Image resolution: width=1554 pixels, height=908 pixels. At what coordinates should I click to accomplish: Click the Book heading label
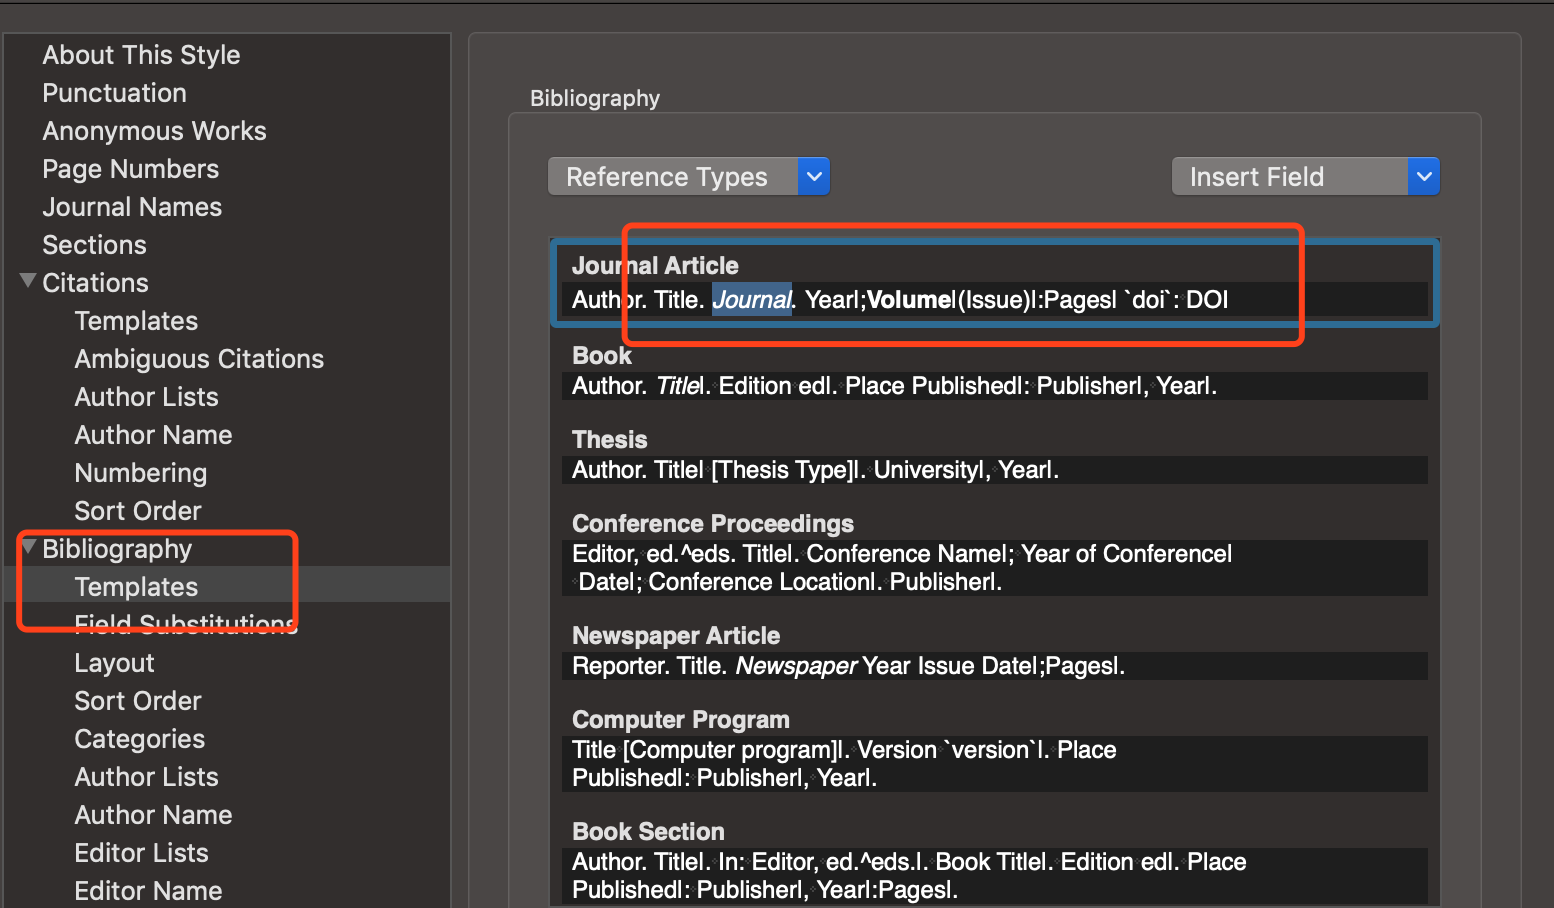pos(602,356)
